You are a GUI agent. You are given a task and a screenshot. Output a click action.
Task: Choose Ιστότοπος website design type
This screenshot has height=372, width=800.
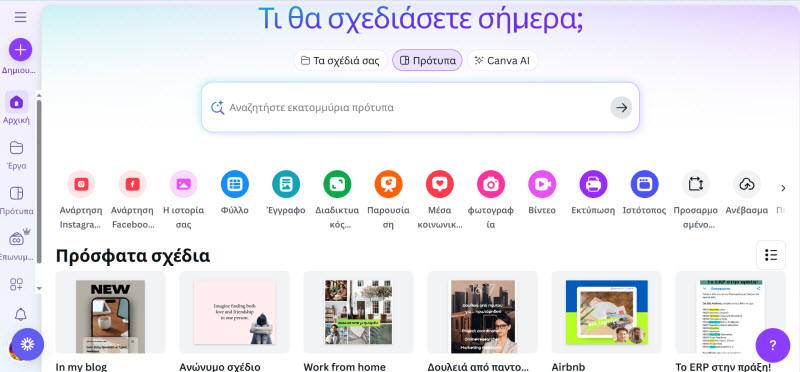click(644, 193)
